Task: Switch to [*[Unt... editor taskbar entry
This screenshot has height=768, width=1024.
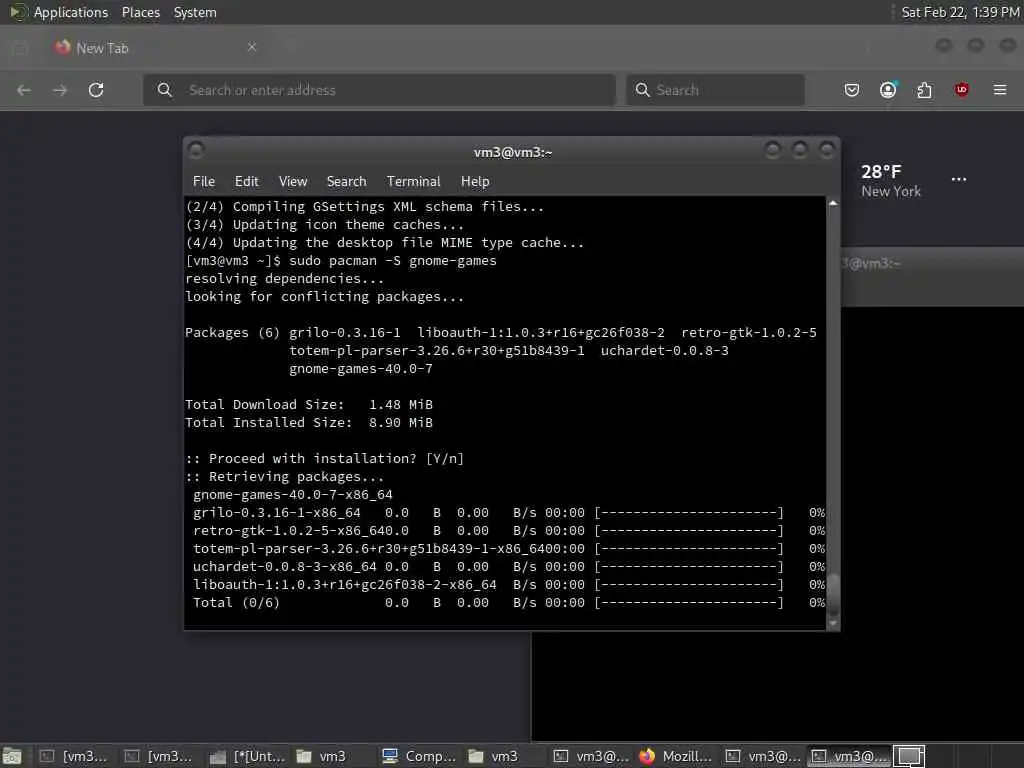Action: coord(248,756)
